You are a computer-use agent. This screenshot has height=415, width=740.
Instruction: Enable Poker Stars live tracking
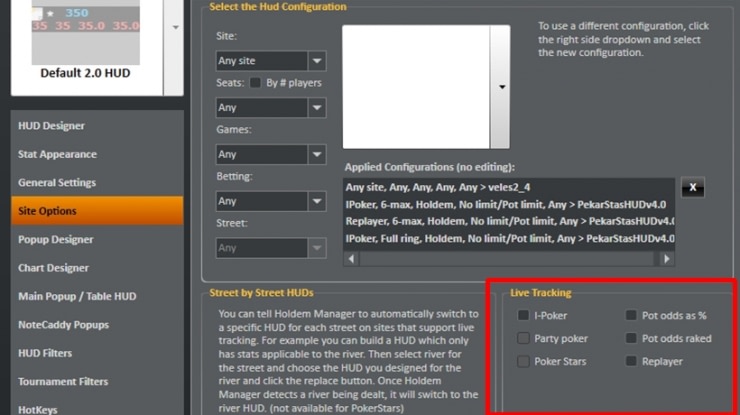(523, 361)
